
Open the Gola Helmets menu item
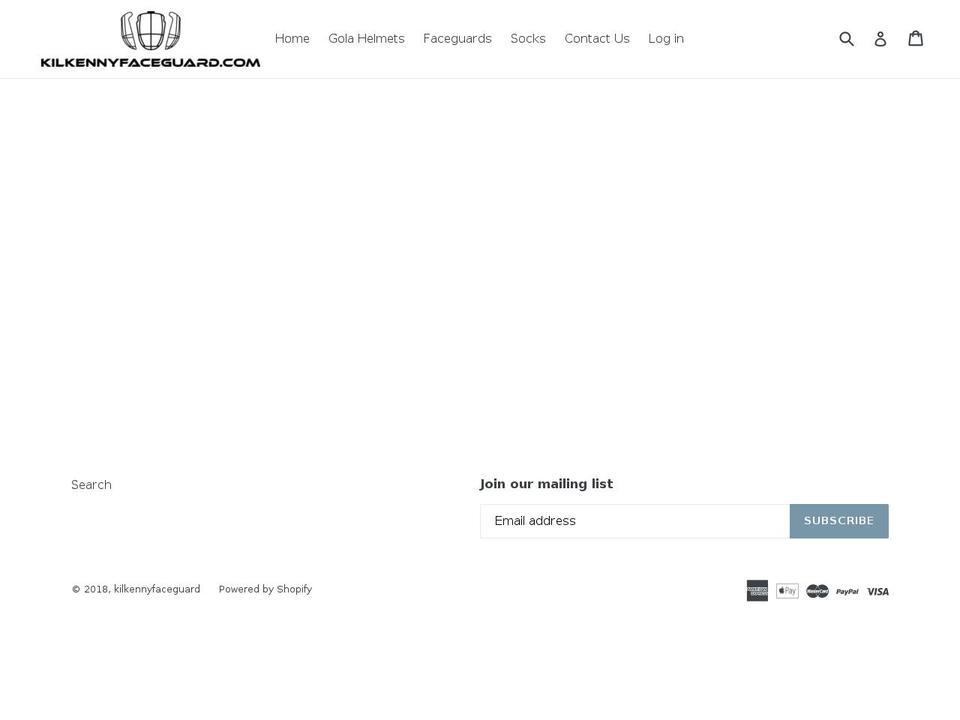coord(366,39)
